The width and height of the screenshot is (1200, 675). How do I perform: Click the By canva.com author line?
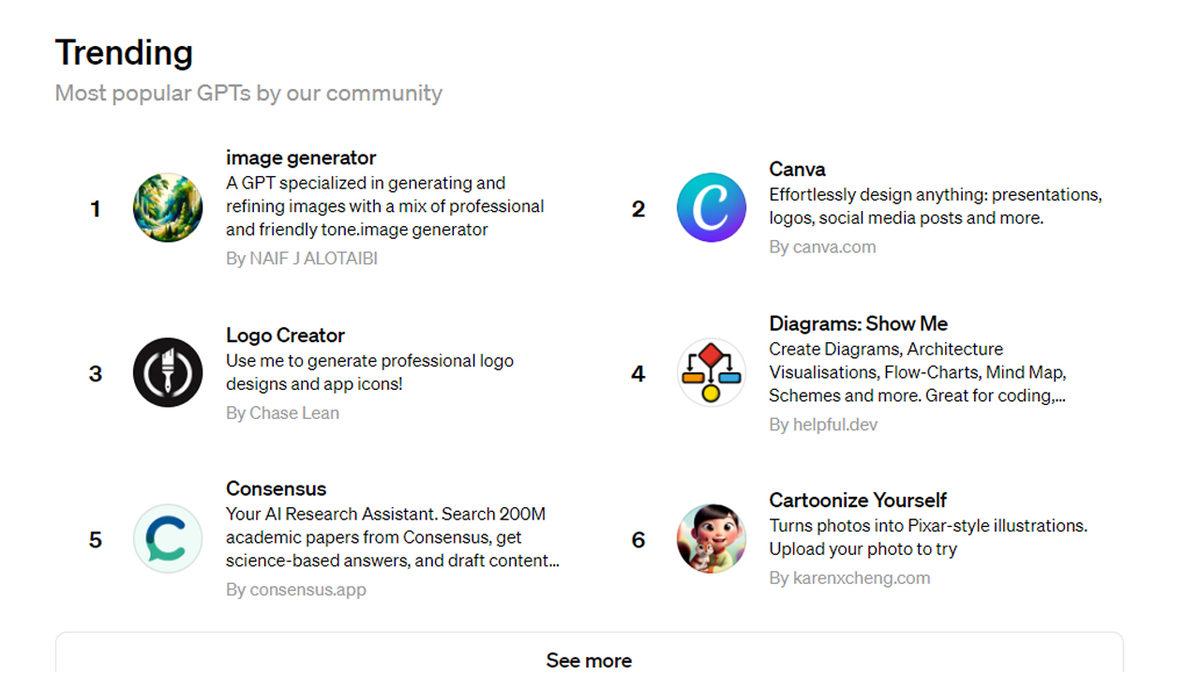point(822,247)
